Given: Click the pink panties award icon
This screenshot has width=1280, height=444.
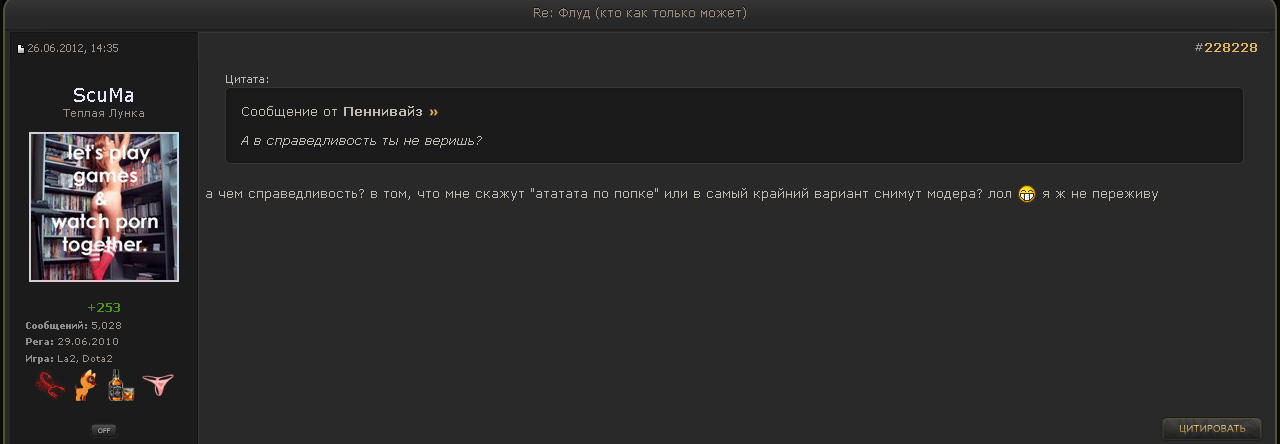Looking at the screenshot, I should 157,383.
